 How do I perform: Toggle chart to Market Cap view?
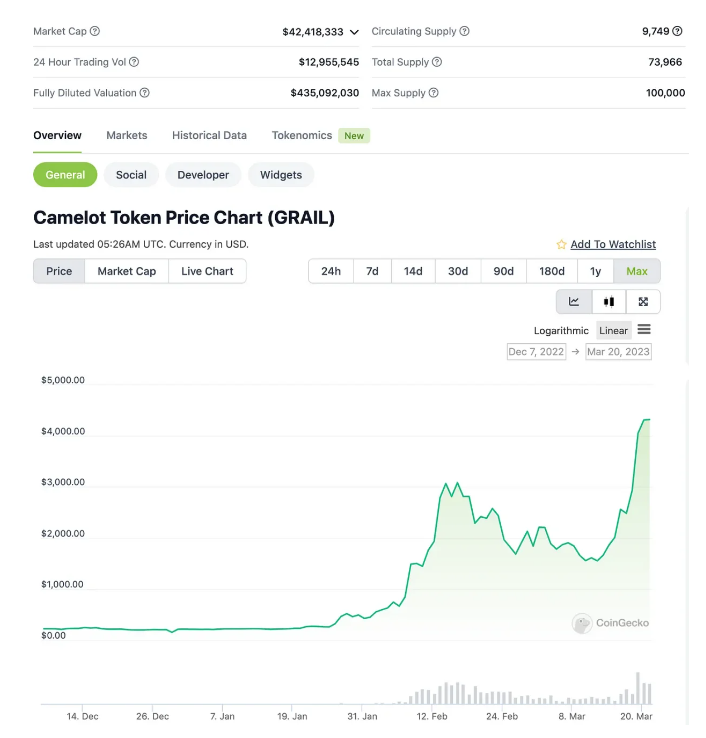(127, 271)
